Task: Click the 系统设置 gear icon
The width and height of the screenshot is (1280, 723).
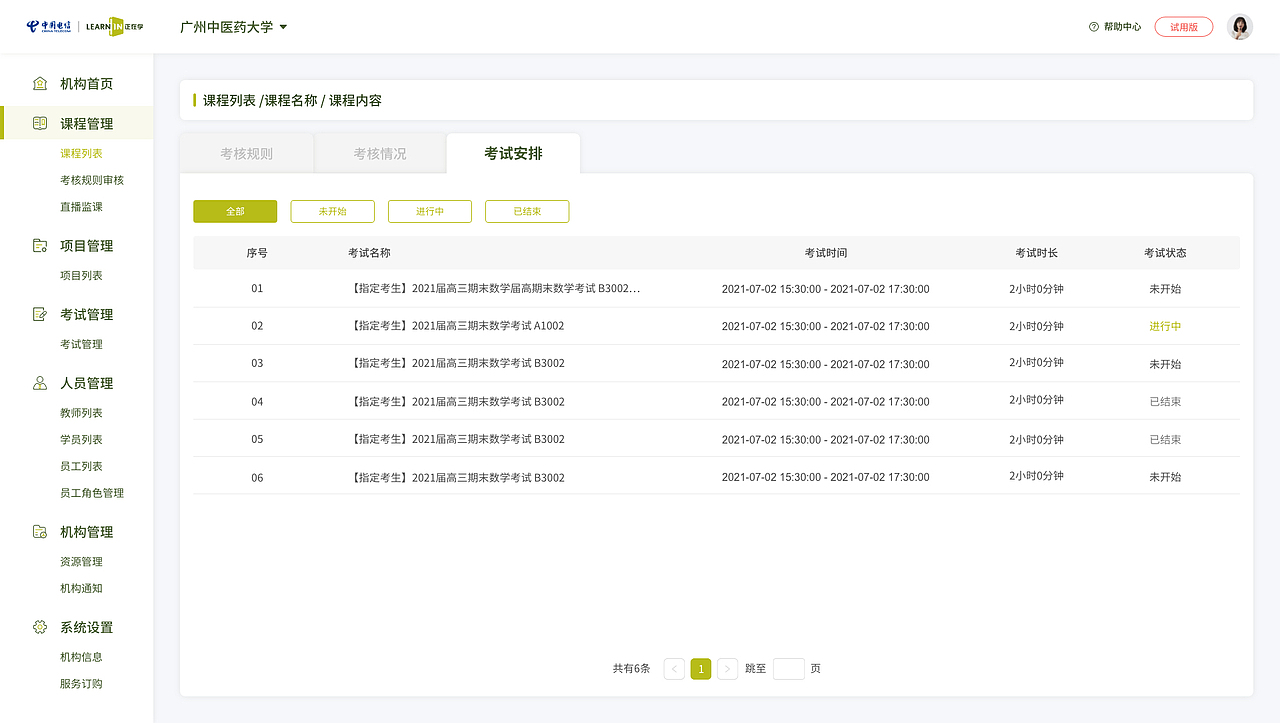Action: (40, 627)
